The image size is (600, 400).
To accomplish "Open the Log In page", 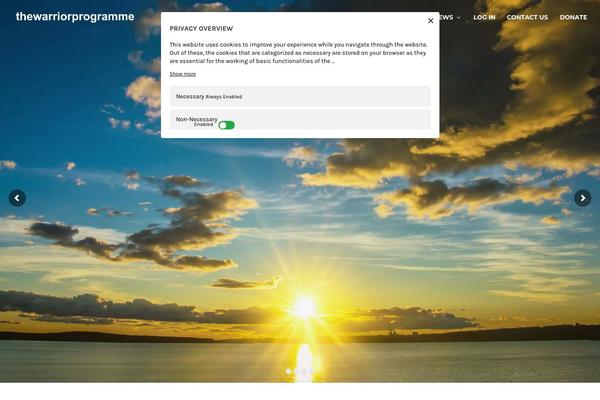I will point(484,17).
